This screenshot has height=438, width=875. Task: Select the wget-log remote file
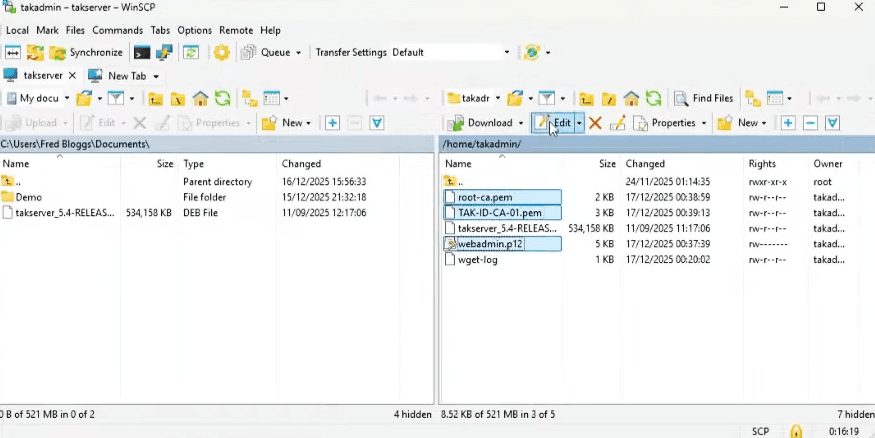coord(478,259)
